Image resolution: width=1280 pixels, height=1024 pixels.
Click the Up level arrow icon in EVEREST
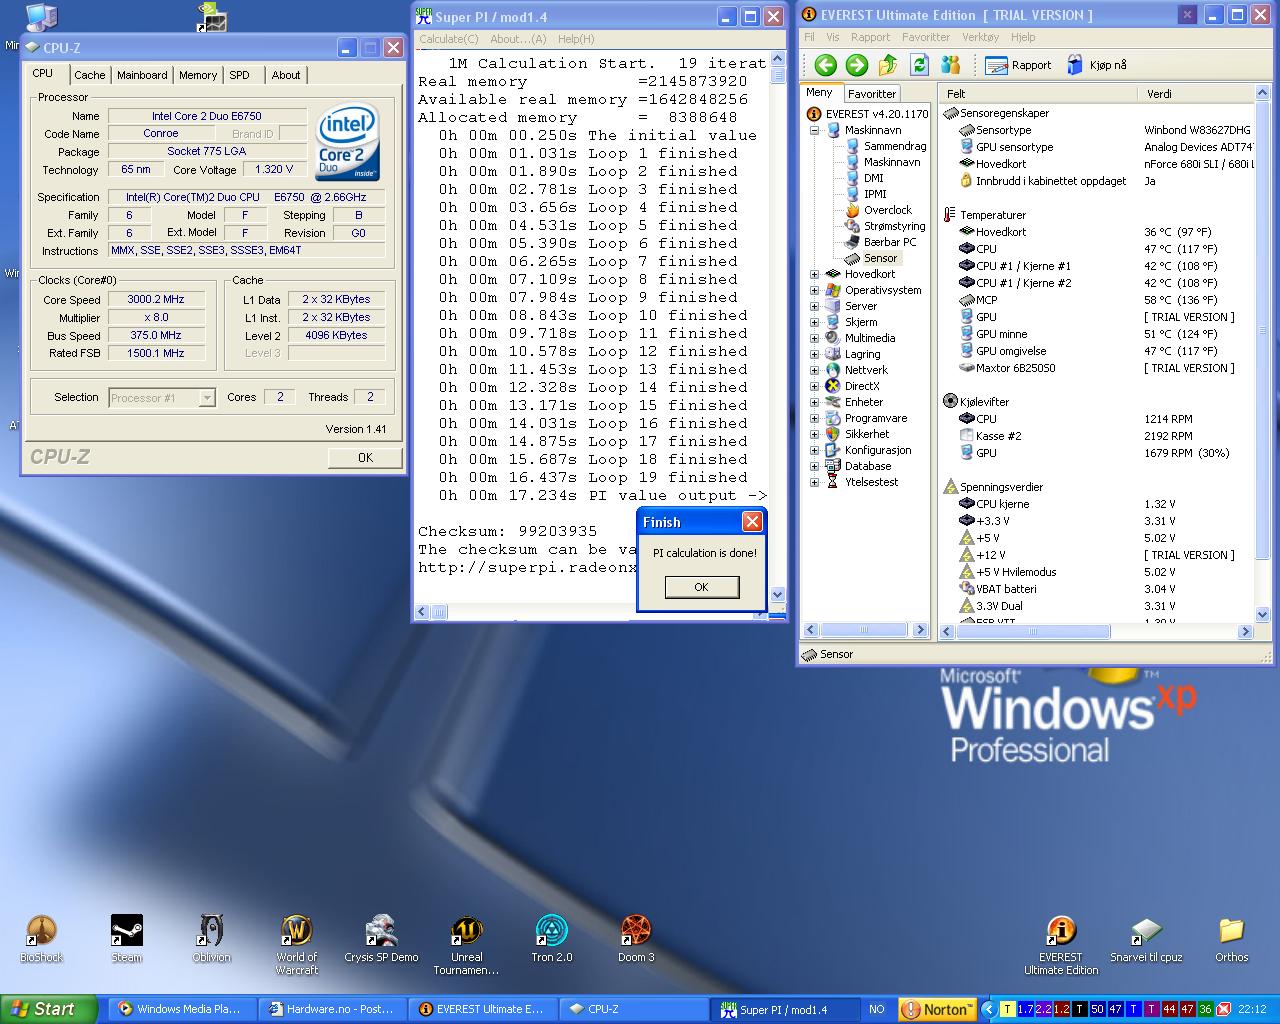click(x=888, y=65)
